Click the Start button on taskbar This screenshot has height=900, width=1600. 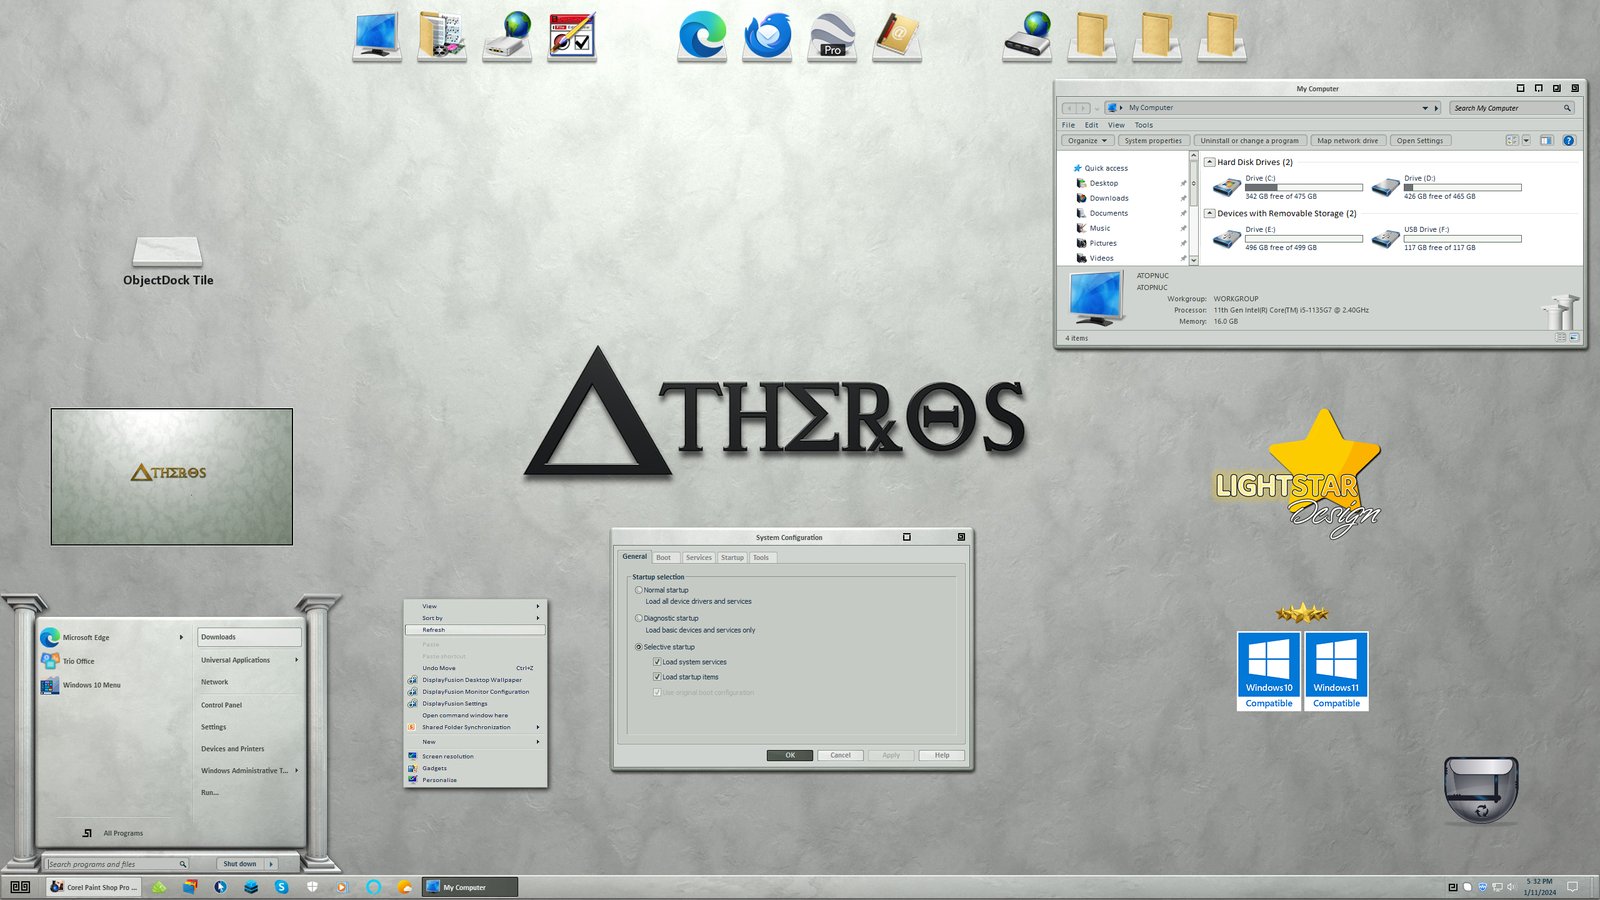click(x=20, y=887)
